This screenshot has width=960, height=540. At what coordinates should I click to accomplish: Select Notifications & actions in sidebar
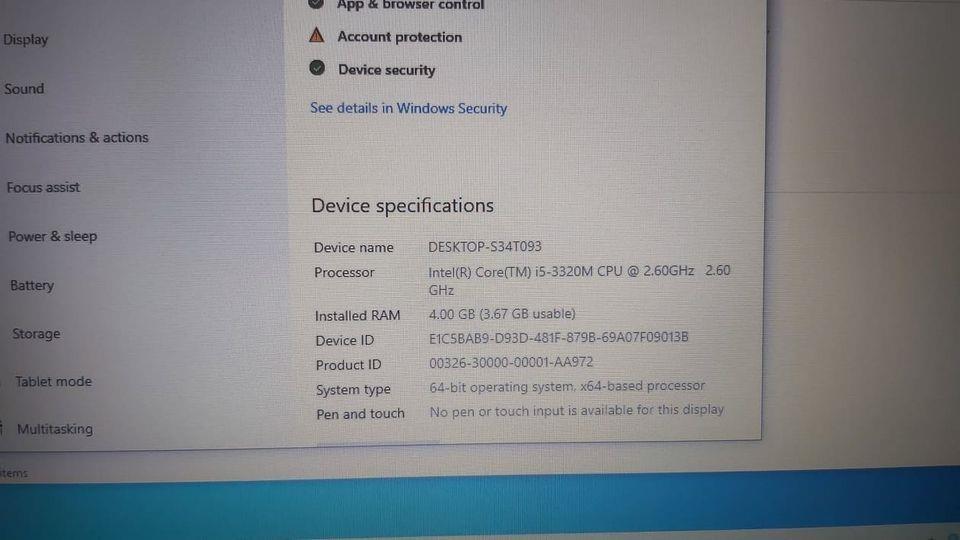[77, 138]
